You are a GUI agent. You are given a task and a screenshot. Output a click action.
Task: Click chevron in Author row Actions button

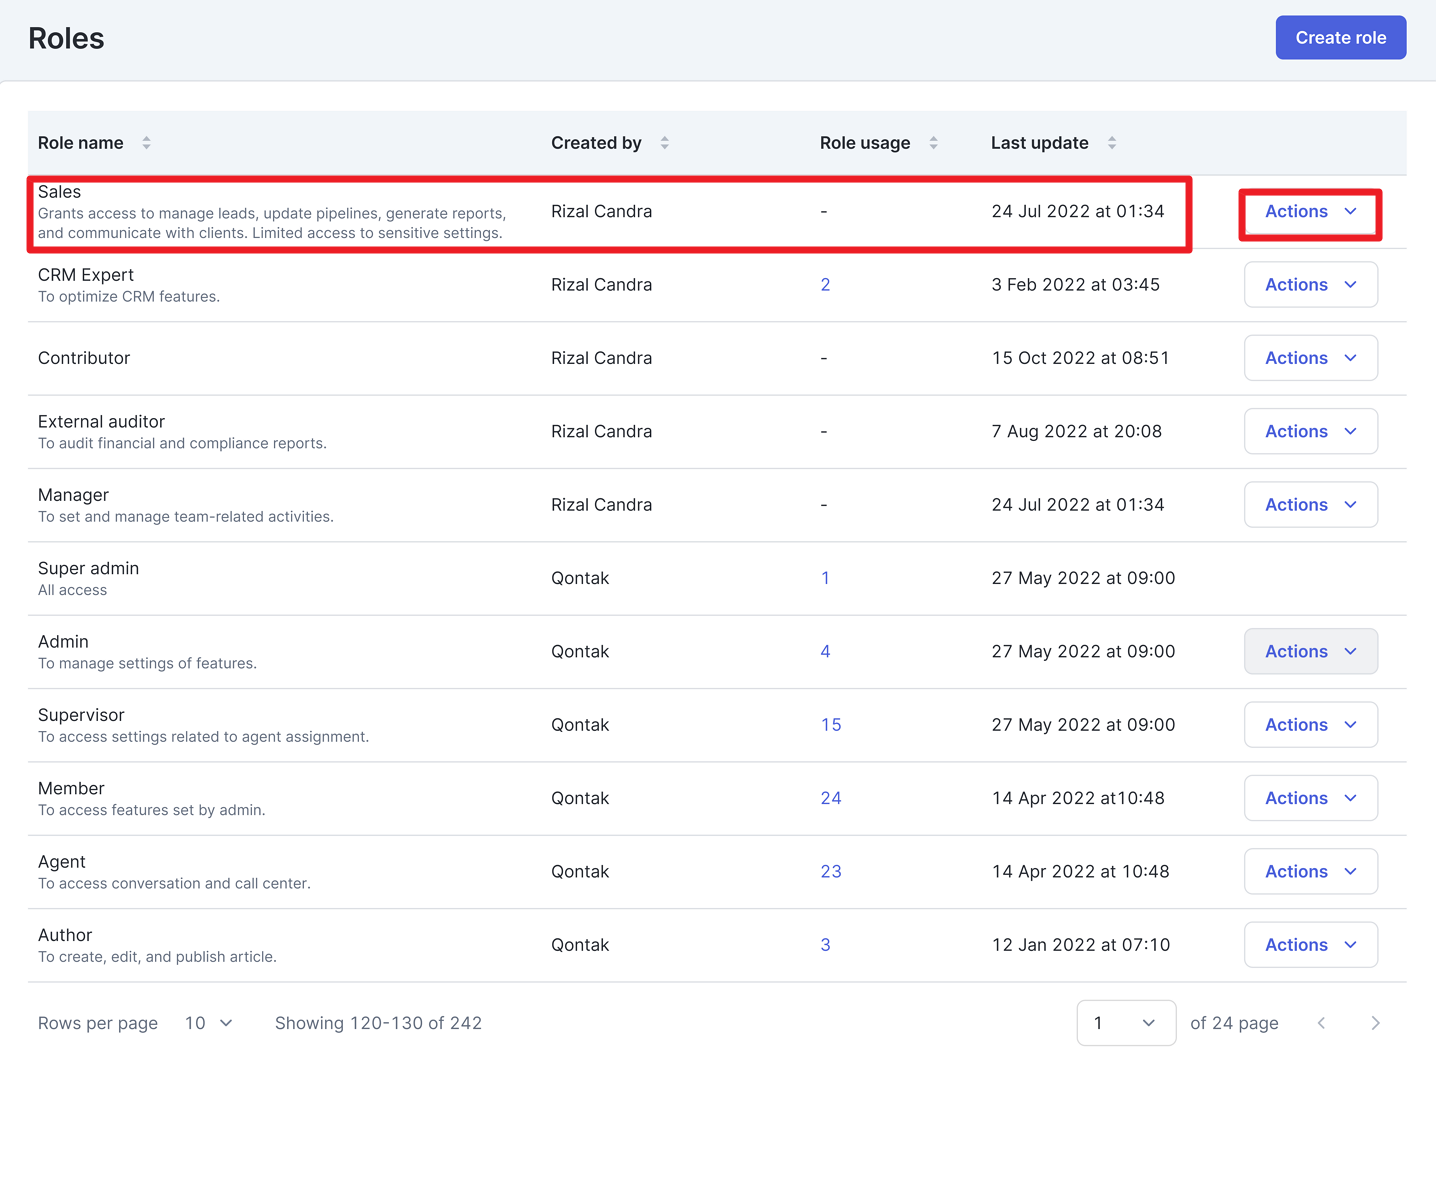tap(1351, 945)
